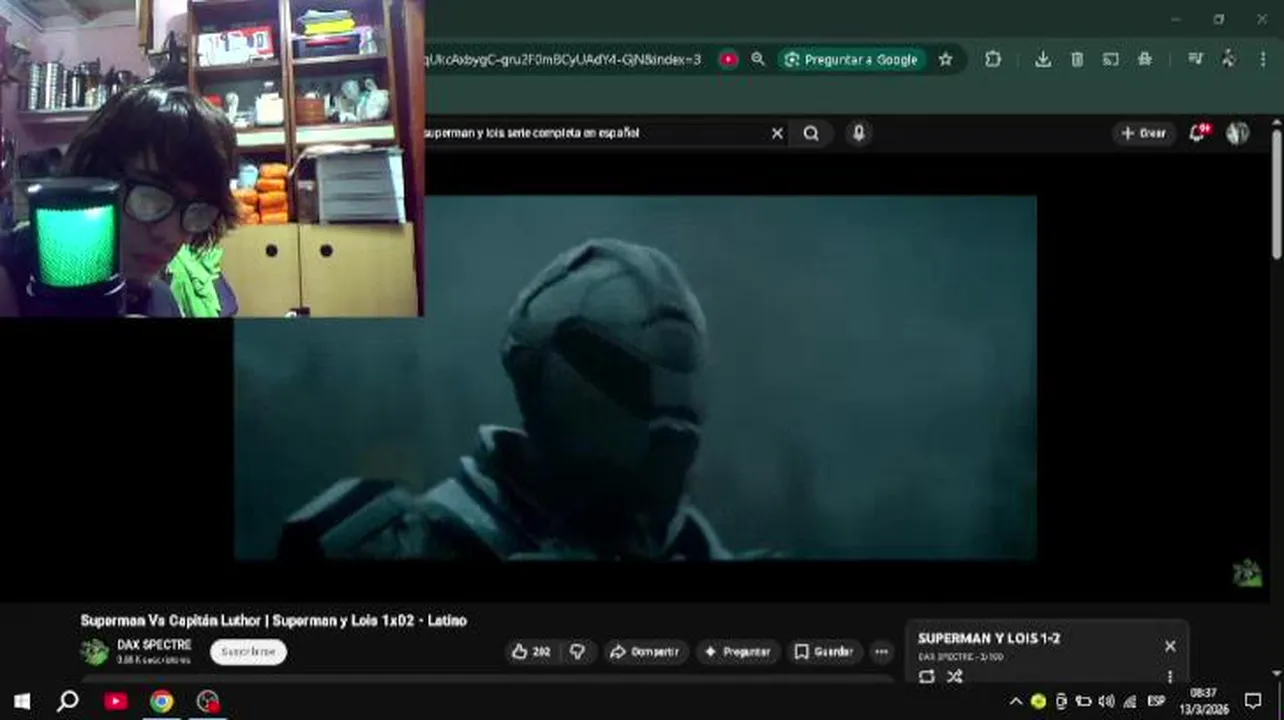The height and width of the screenshot is (720, 1284).
Task: Open more actions ellipsis below video
Action: coord(881,652)
